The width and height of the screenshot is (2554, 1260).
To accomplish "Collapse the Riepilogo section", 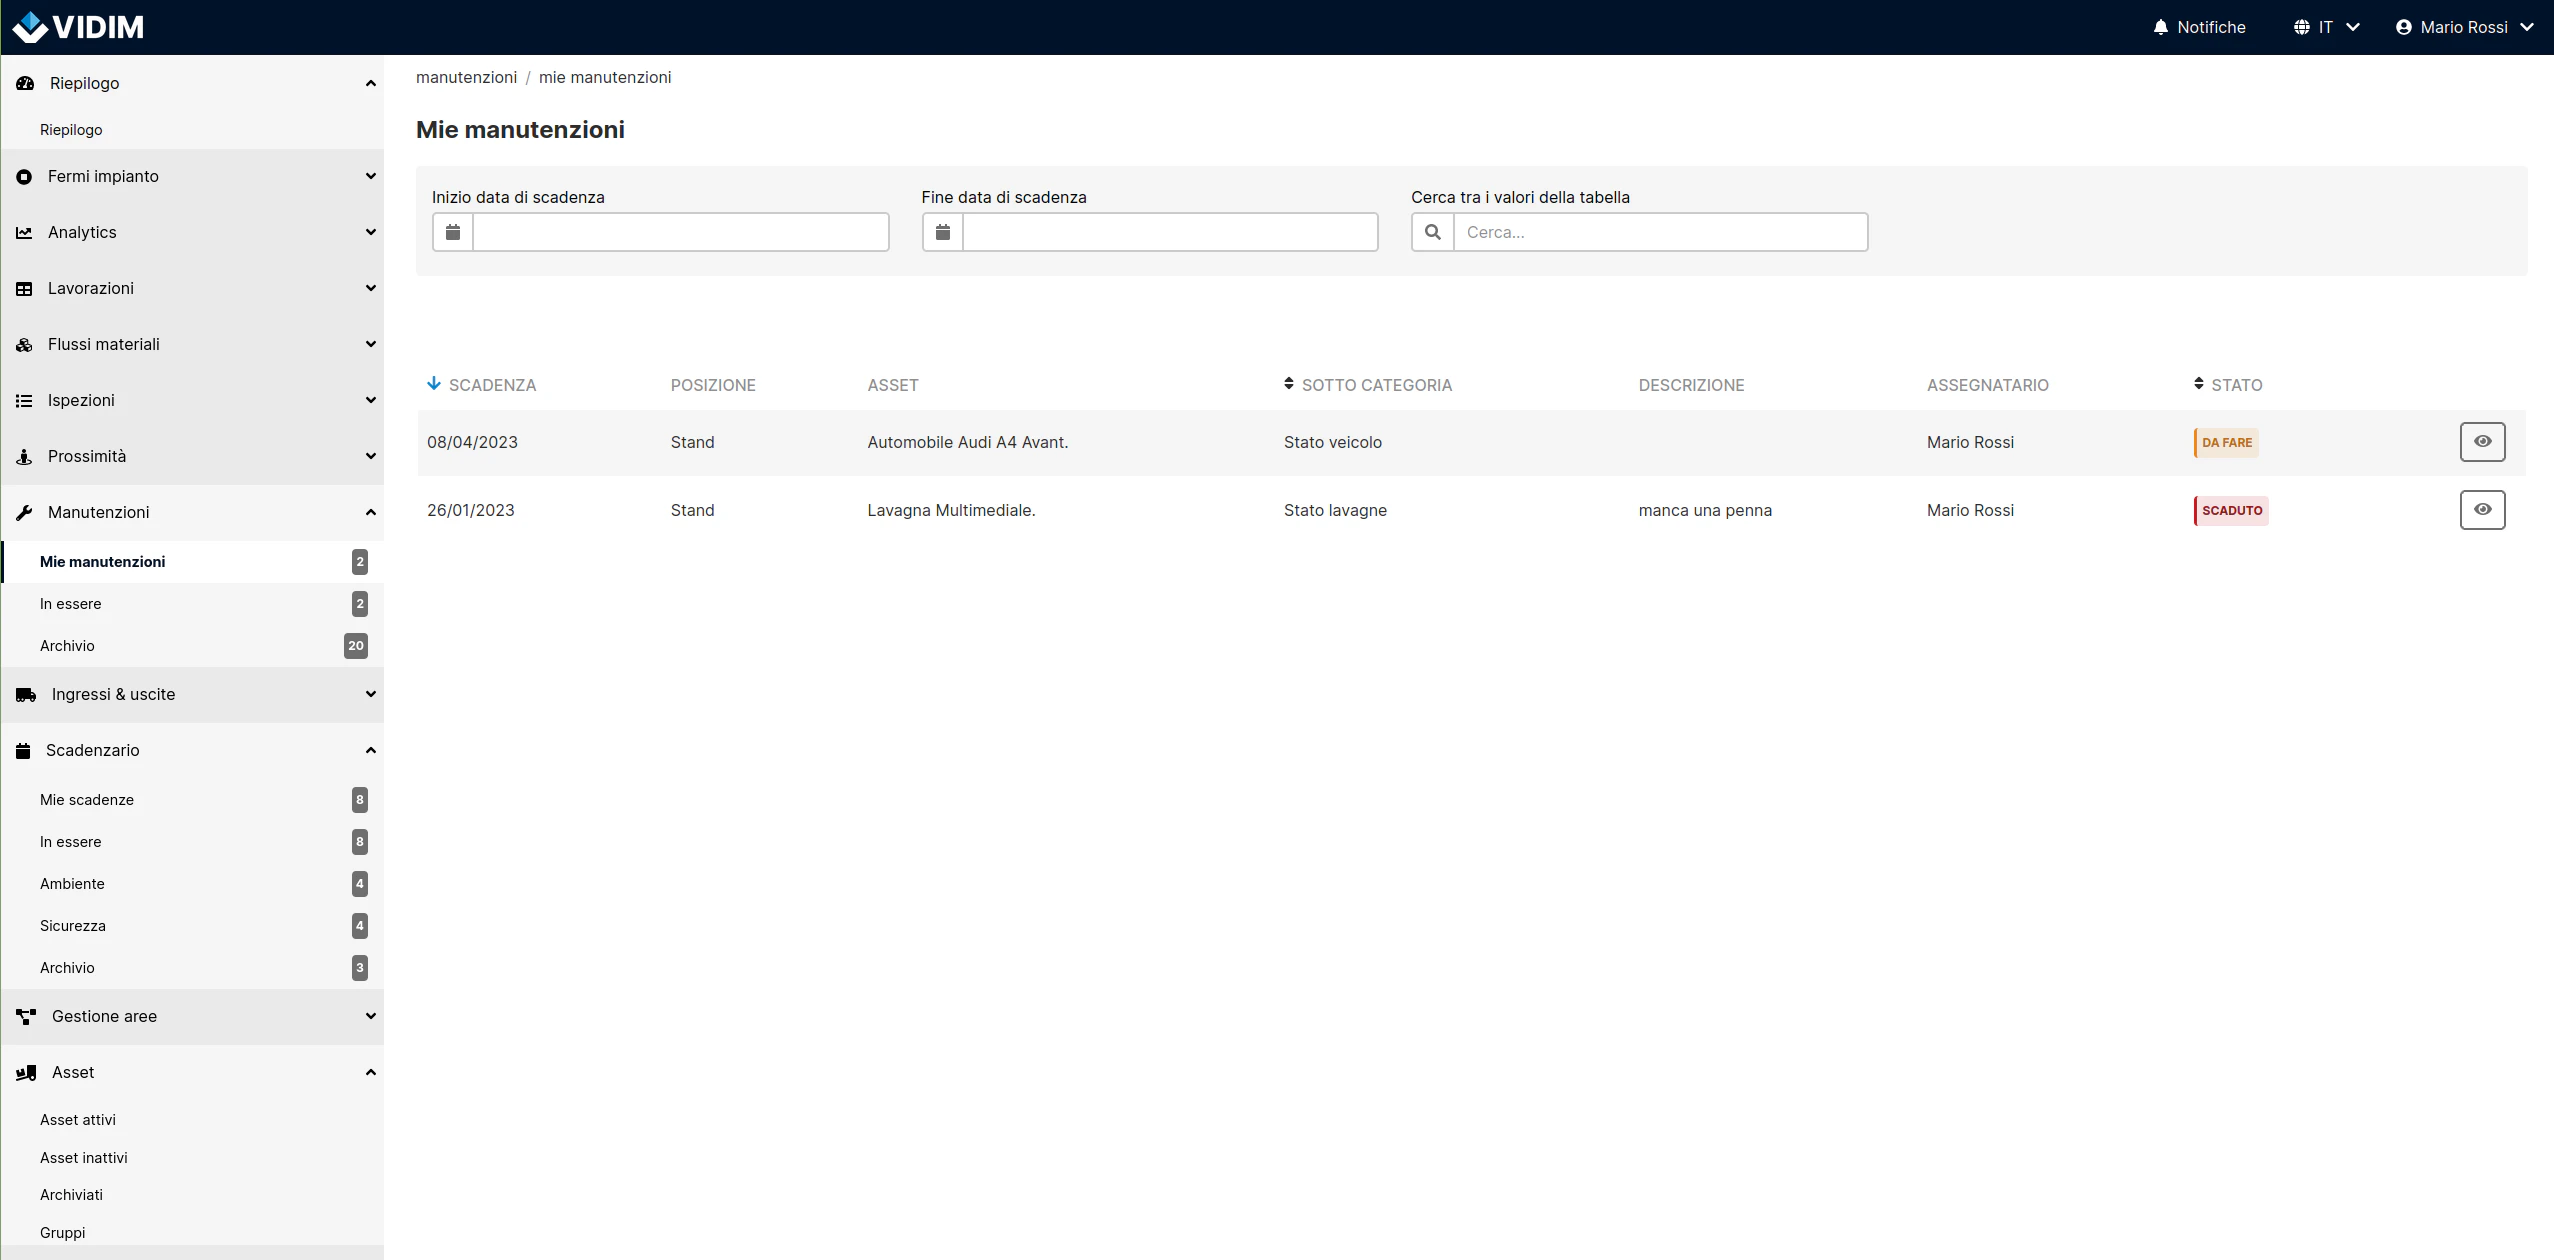I will (369, 83).
